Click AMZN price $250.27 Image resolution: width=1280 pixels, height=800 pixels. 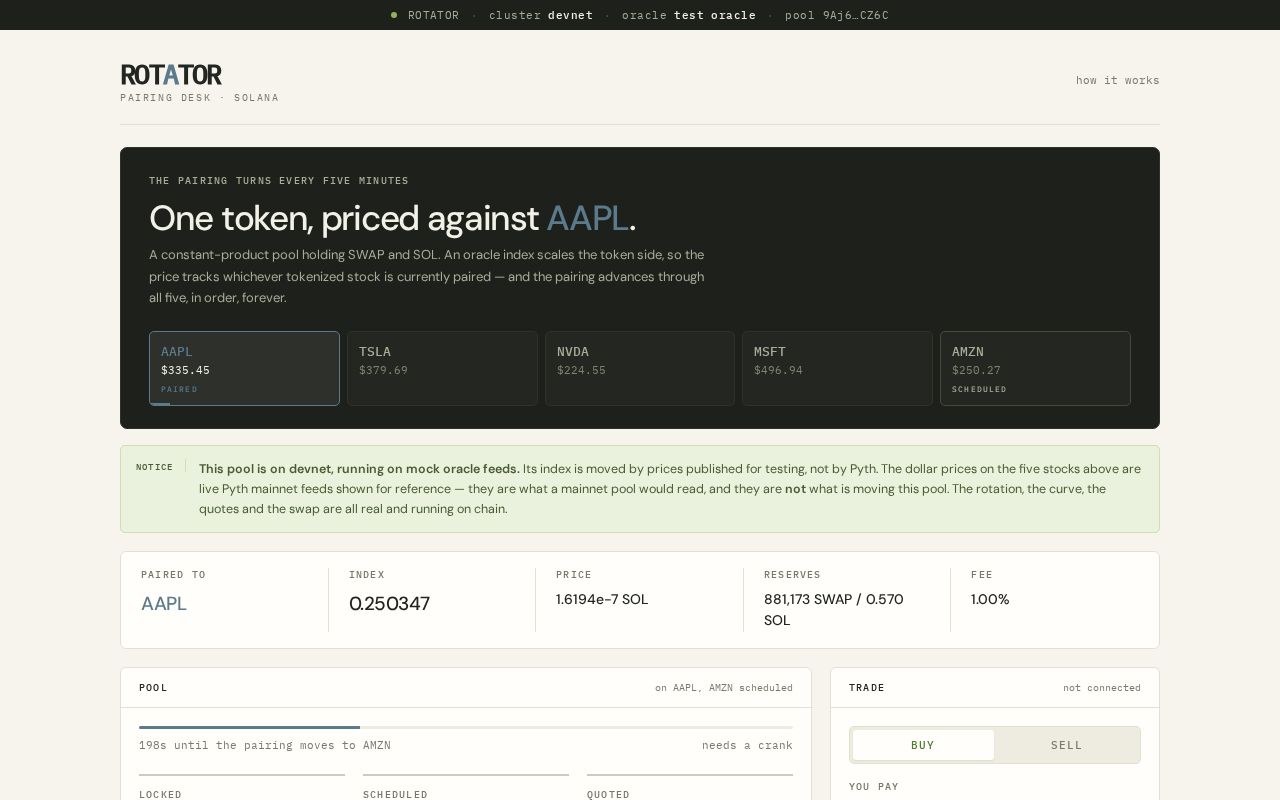(x=976, y=370)
